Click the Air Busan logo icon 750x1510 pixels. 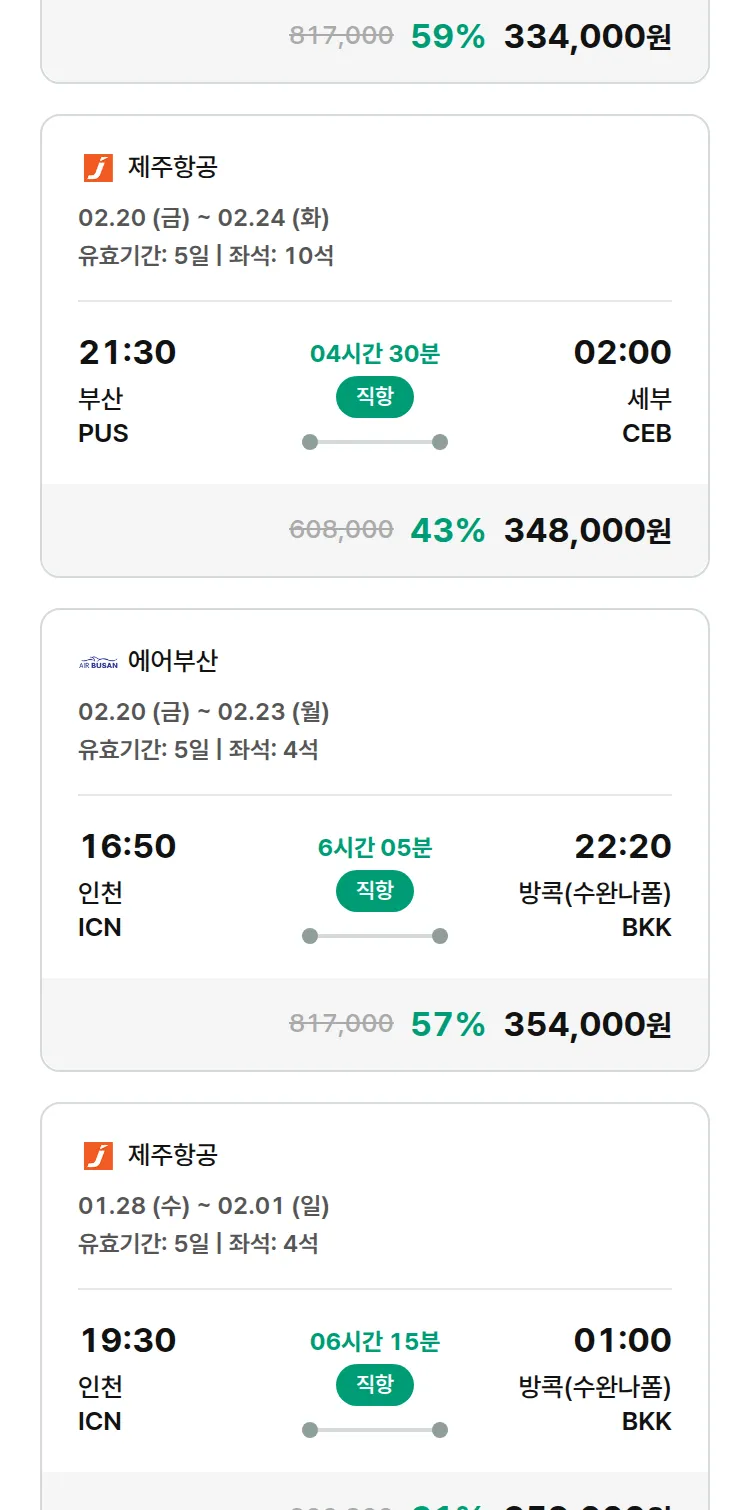pyautogui.click(x=98, y=662)
